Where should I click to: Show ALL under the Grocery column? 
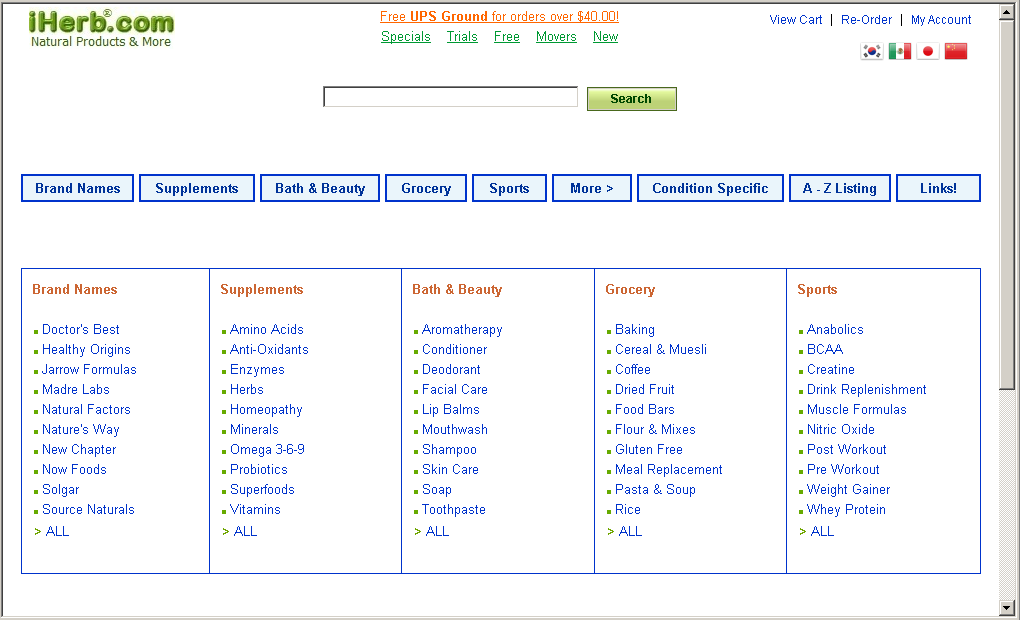point(630,531)
